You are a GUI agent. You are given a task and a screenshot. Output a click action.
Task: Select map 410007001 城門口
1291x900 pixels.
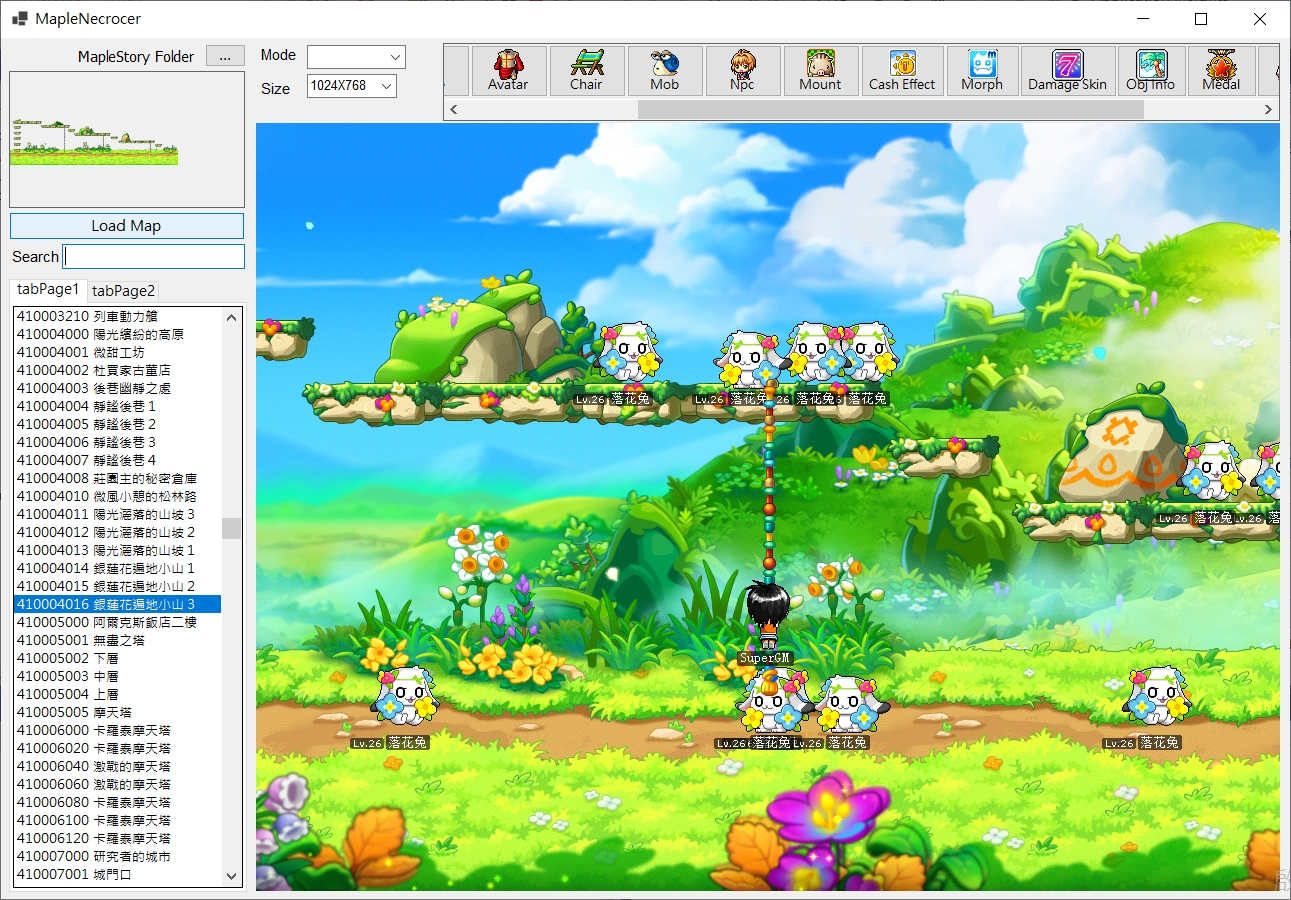point(117,874)
